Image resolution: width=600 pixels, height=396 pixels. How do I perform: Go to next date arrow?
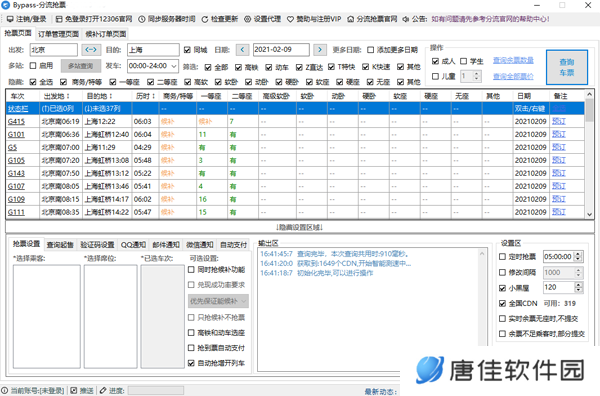point(320,50)
